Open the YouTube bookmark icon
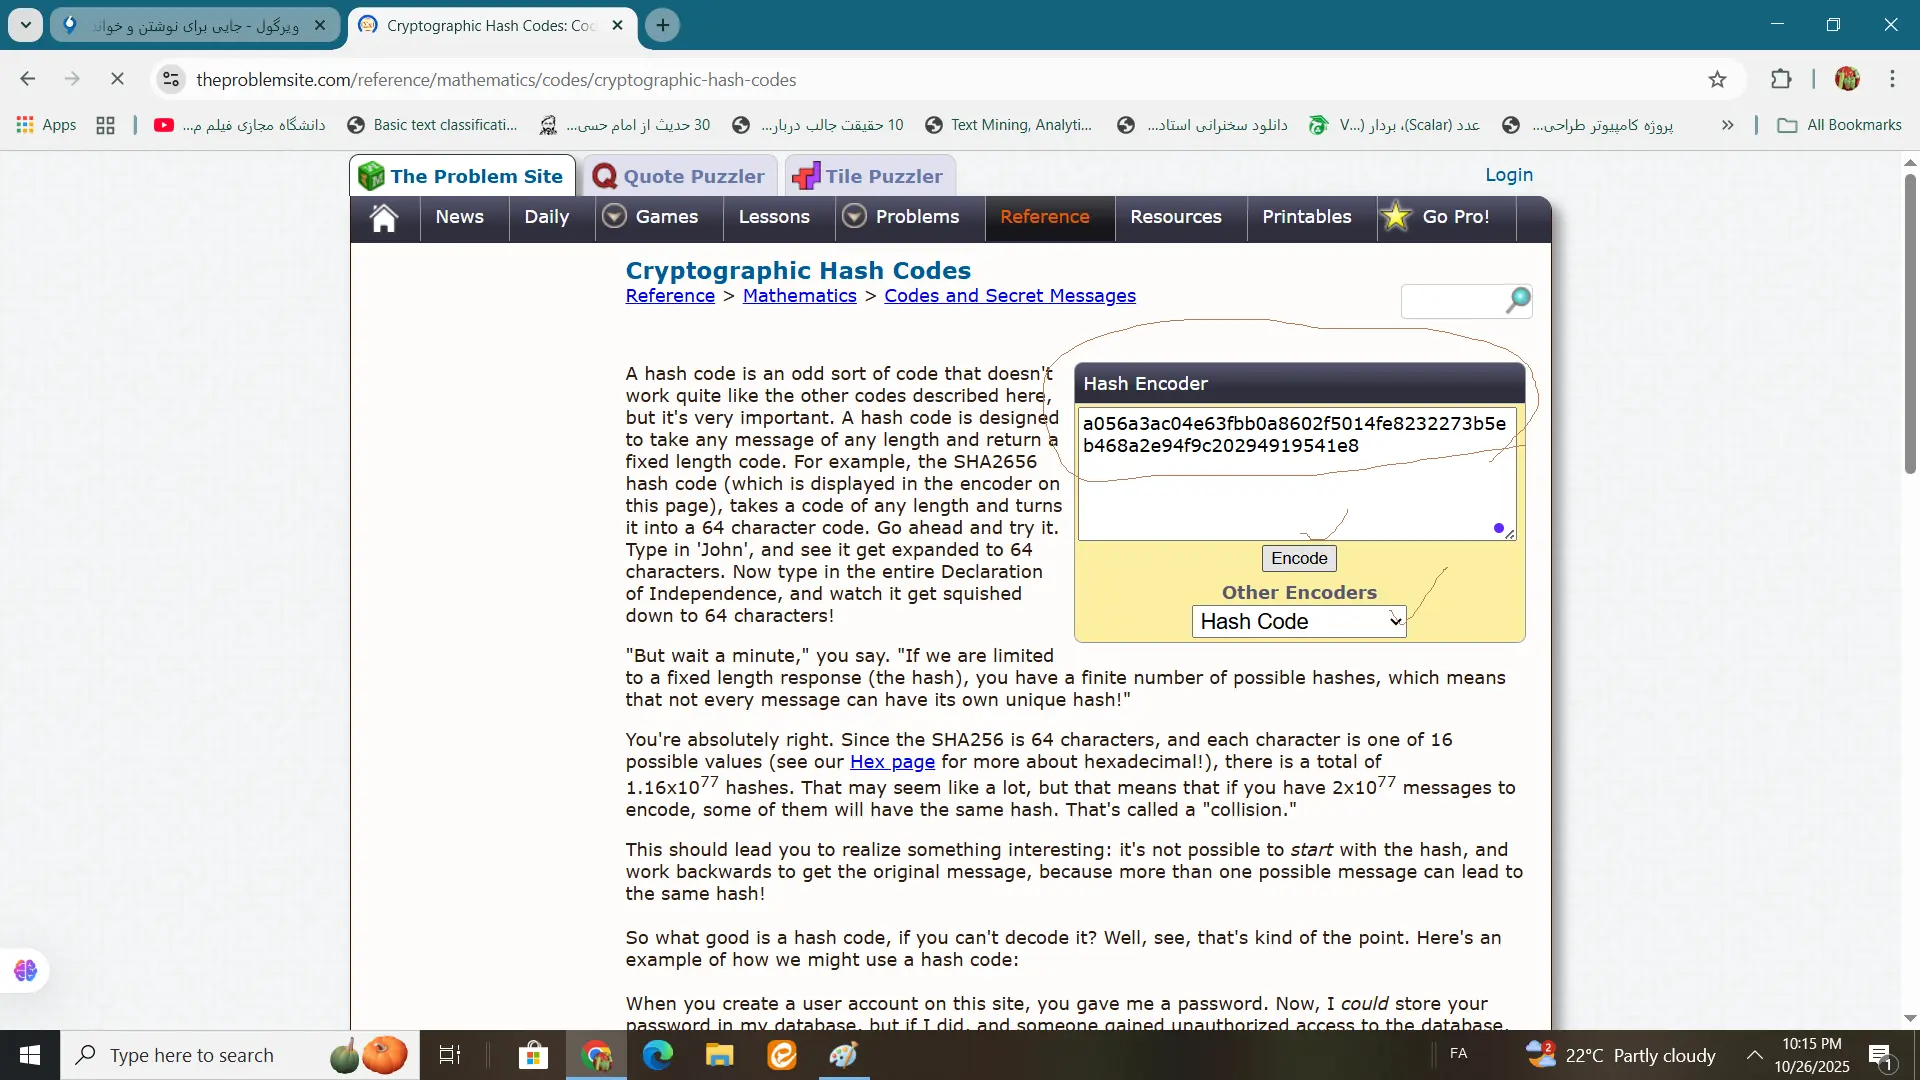The width and height of the screenshot is (1920, 1080). pos(164,125)
